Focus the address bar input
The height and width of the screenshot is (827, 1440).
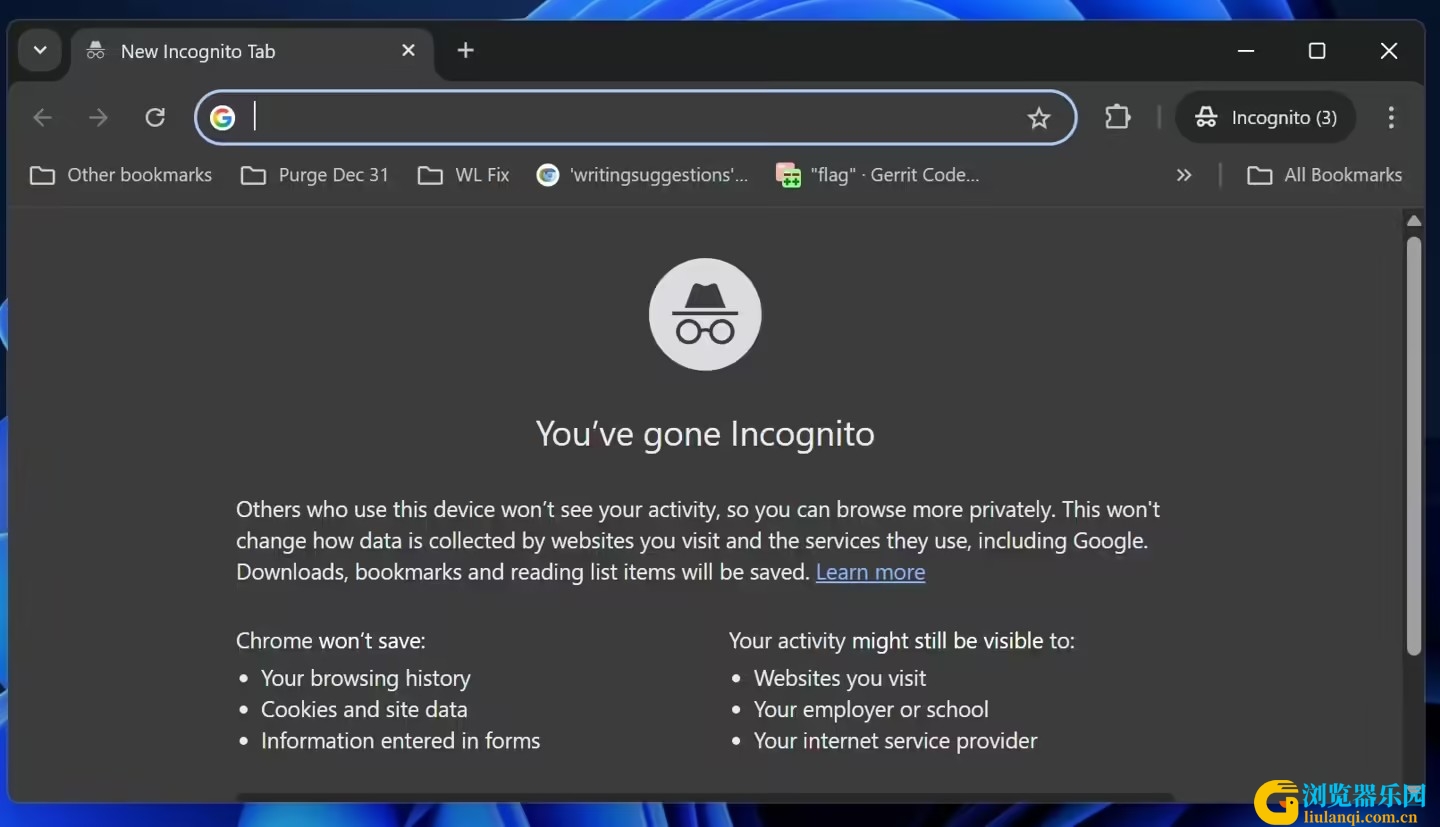pyautogui.click(x=636, y=117)
